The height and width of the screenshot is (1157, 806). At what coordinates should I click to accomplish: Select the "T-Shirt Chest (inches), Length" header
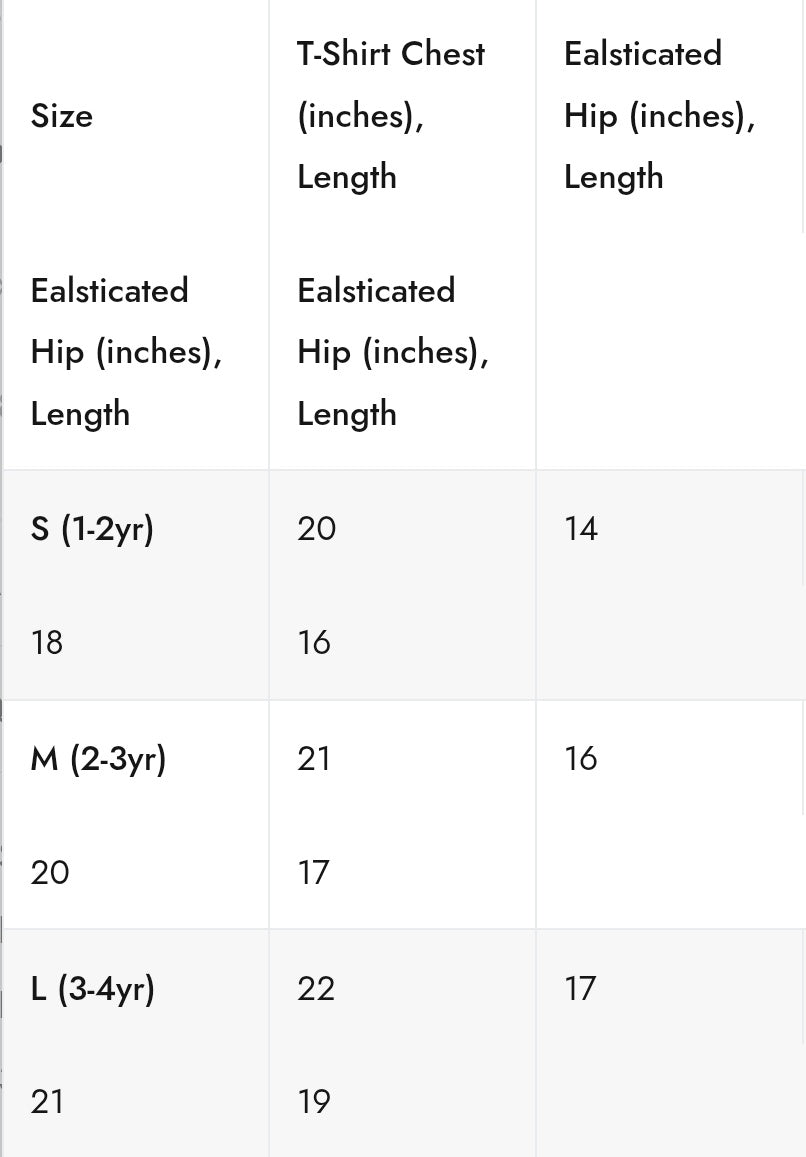tap(390, 115)
